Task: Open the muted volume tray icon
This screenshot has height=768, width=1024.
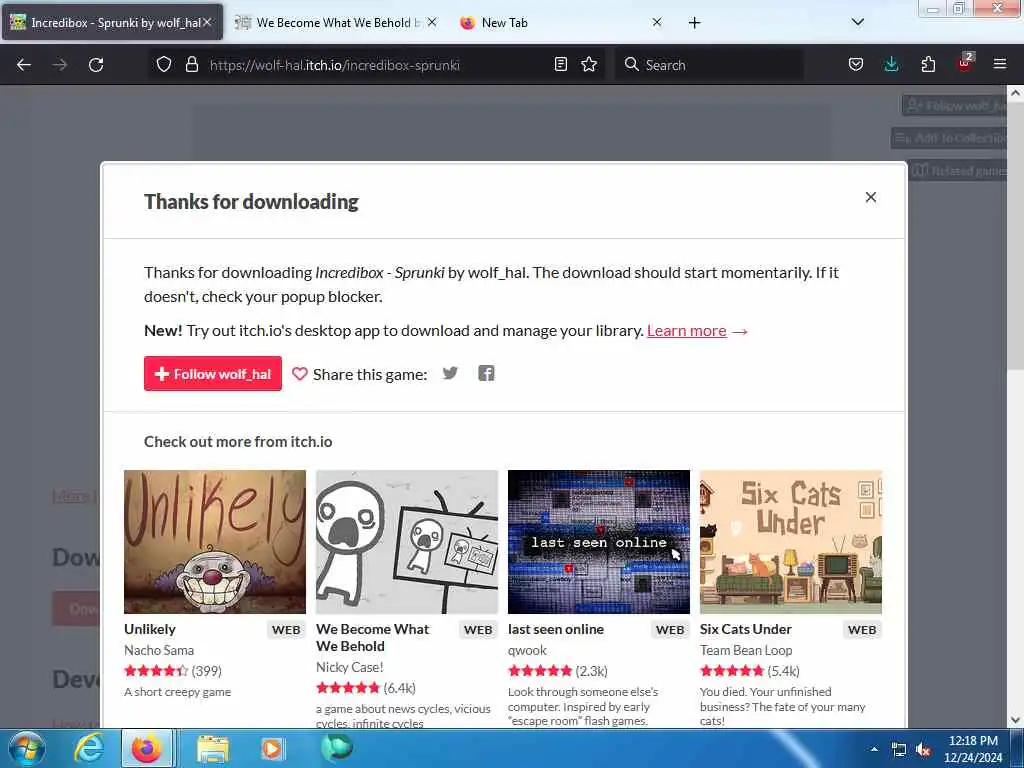Action: (923, 750)
